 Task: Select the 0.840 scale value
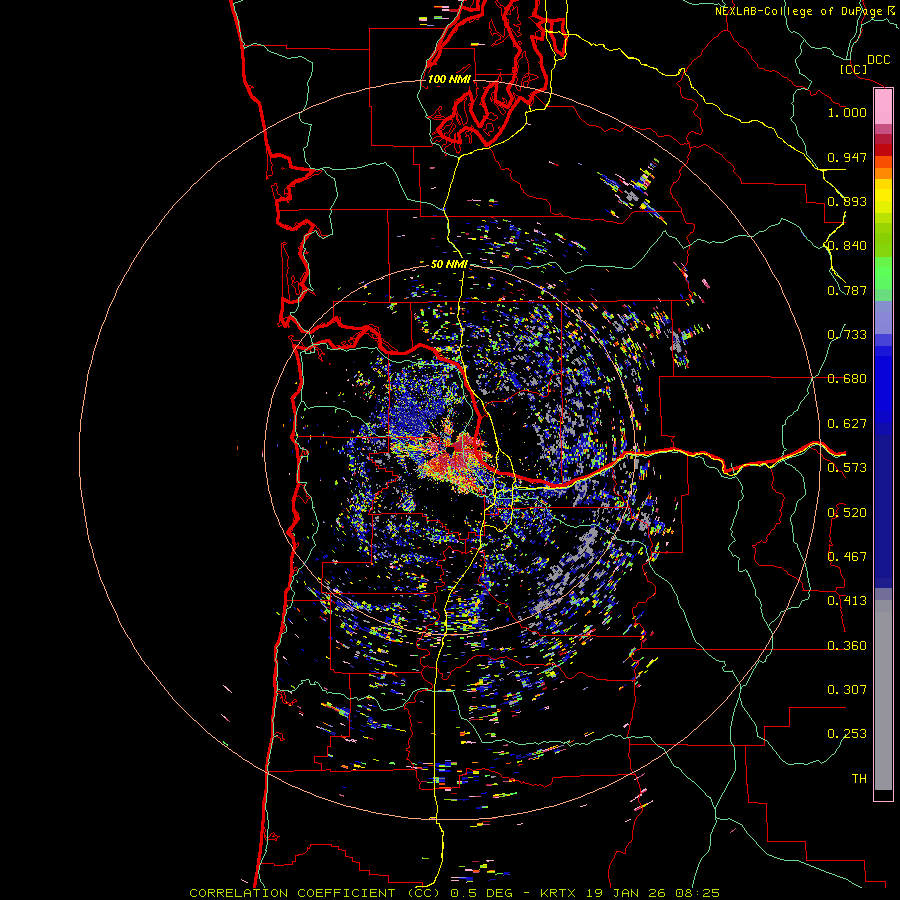point(847,246)
